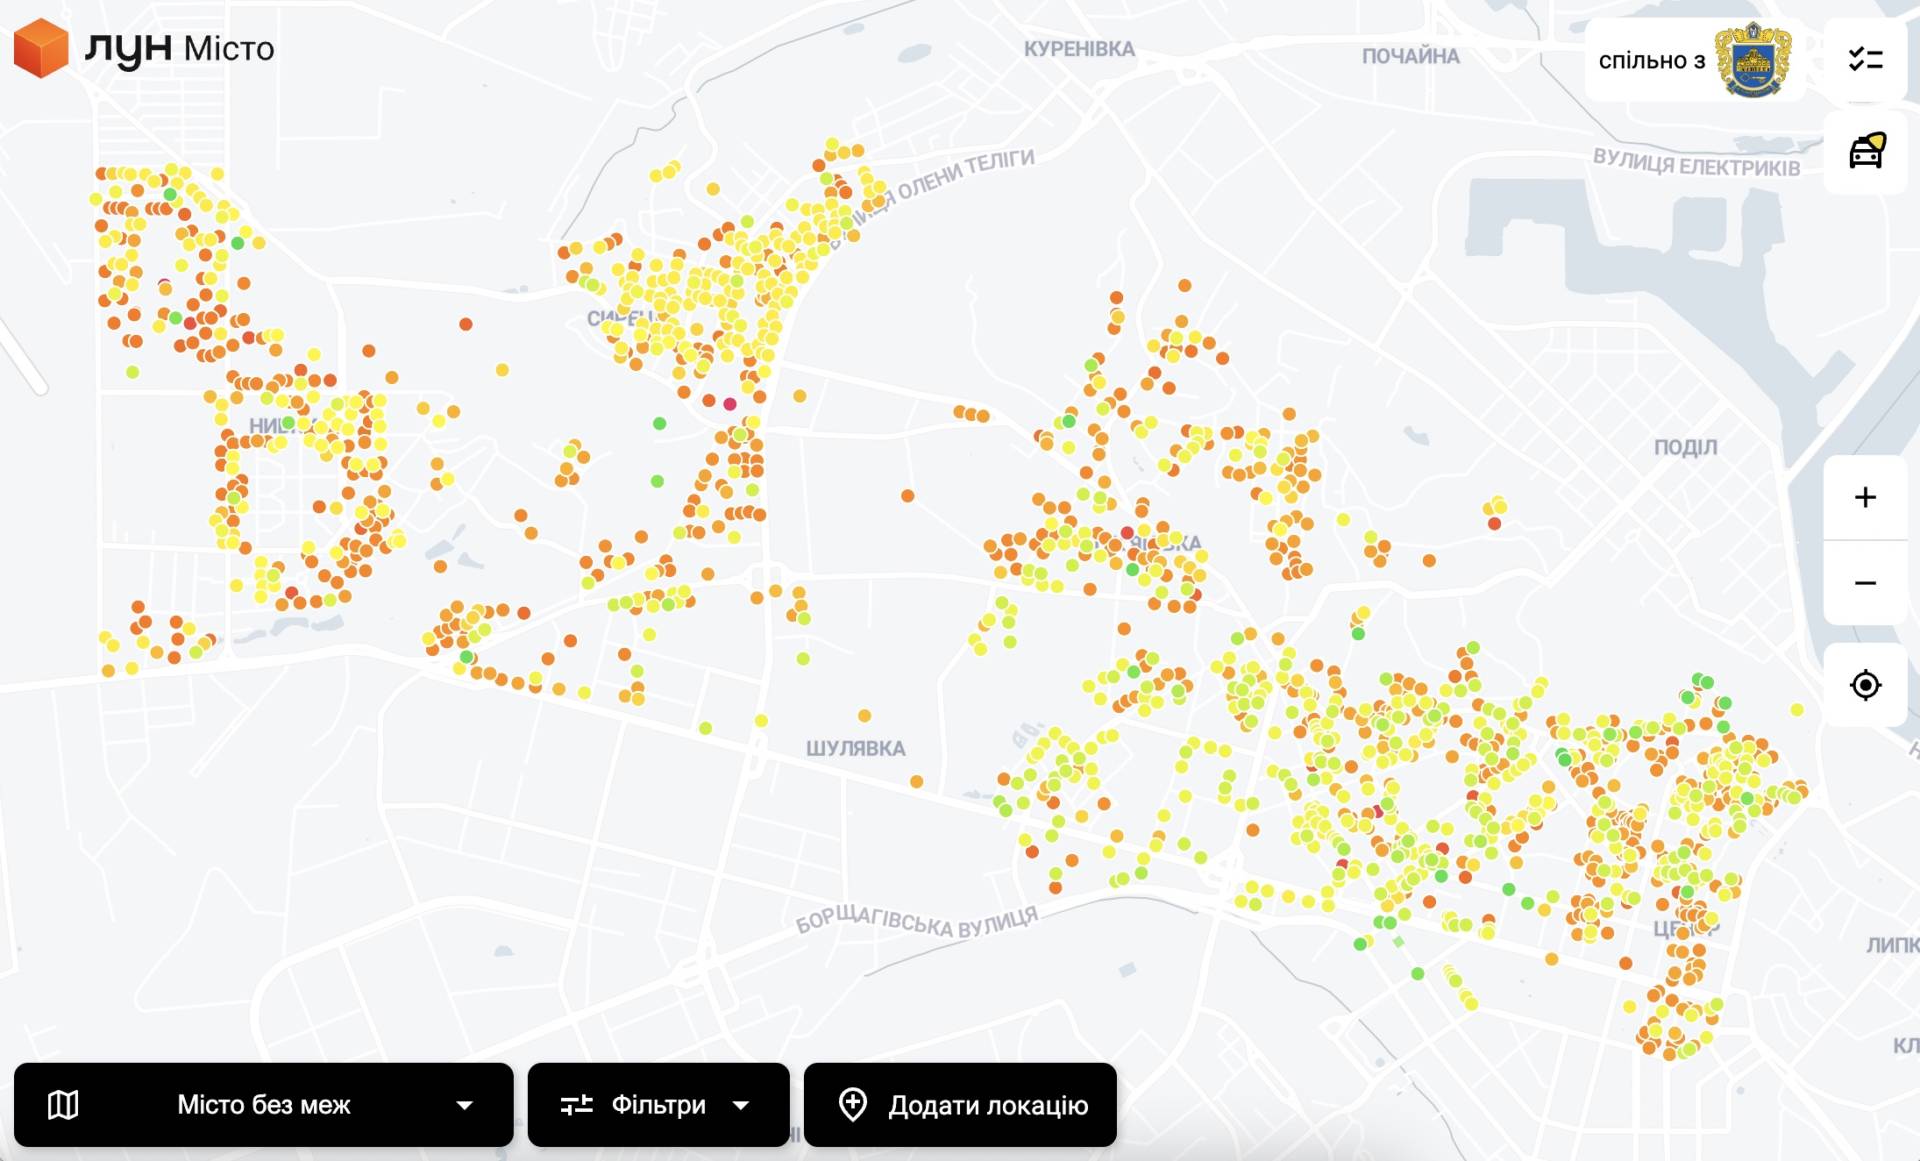Click the ЛУН Місто title link
This screenshot has width=1920, height=1161.
pyautogui.click(x=180, y=48)
